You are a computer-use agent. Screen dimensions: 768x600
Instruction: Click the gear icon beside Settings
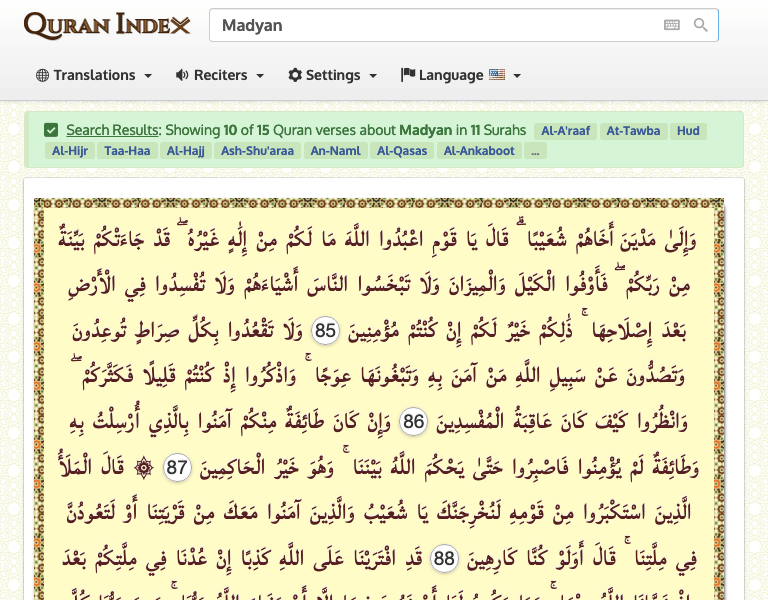point(295,75)
